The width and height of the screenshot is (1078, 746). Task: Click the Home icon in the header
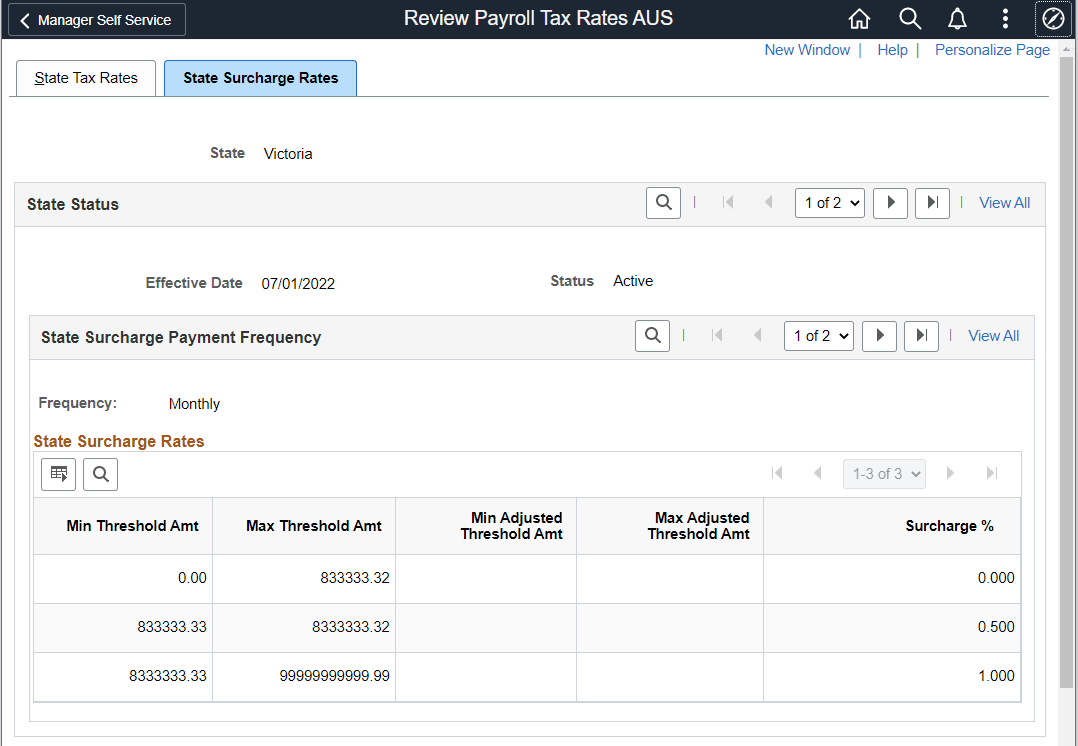point(858,18)
